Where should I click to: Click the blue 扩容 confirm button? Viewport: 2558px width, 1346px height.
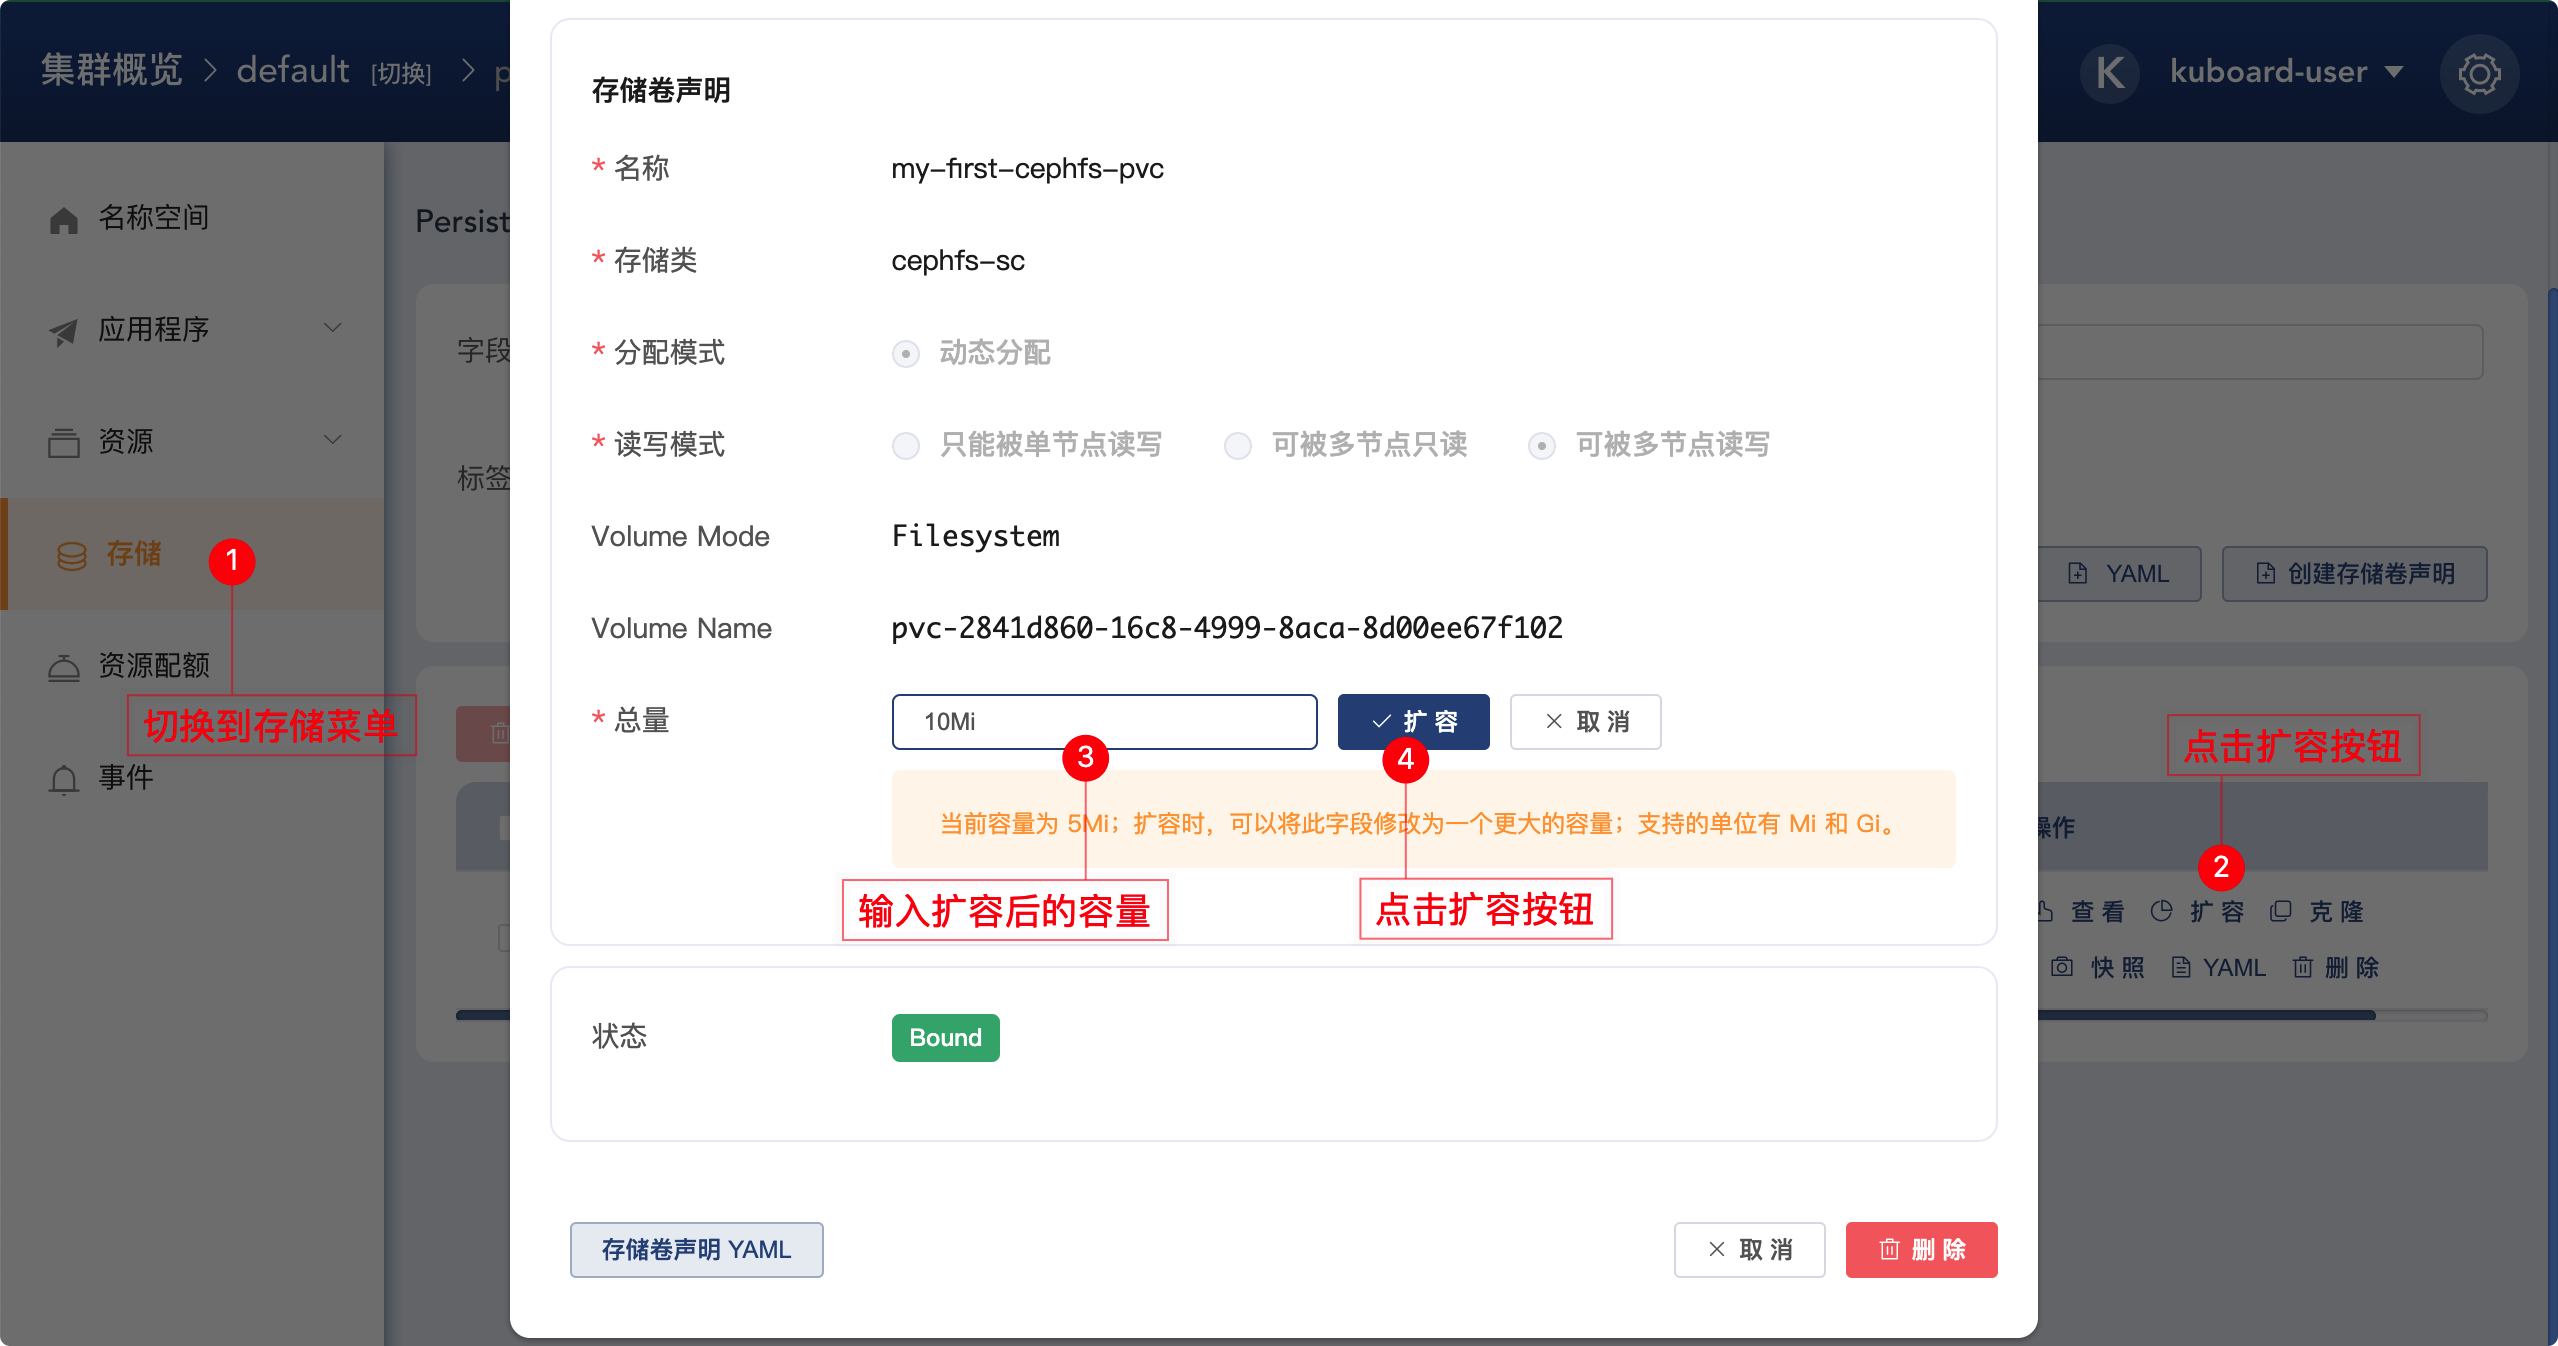tap(1413, 721)
